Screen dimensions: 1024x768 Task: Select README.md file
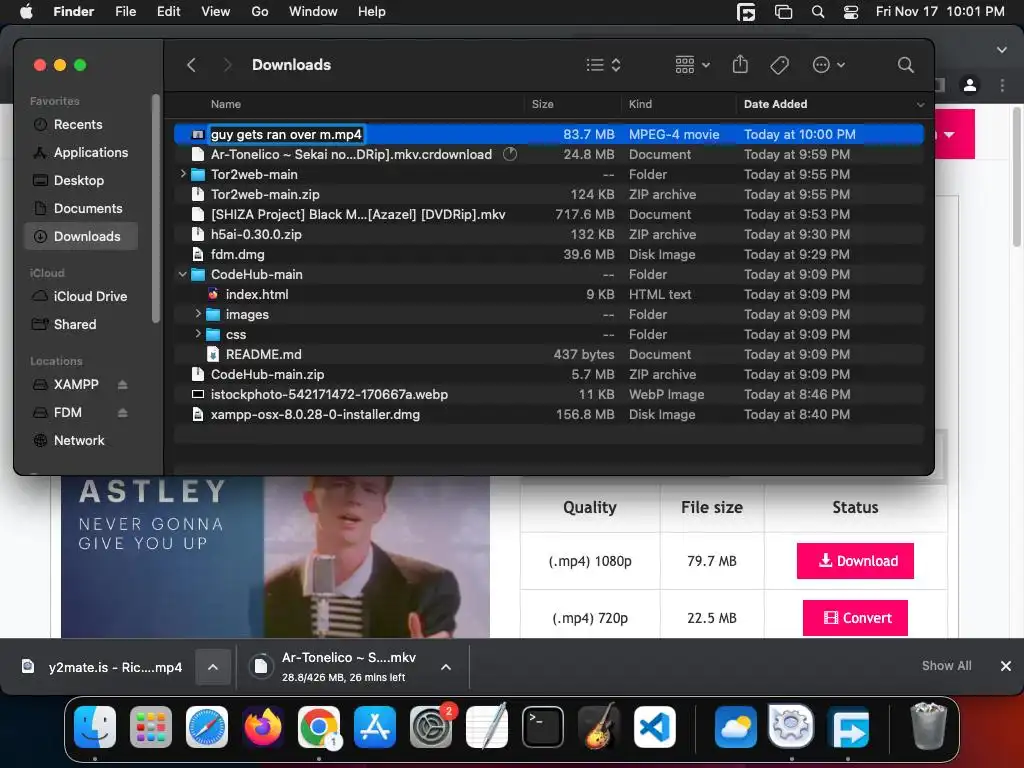pos(549,355)
